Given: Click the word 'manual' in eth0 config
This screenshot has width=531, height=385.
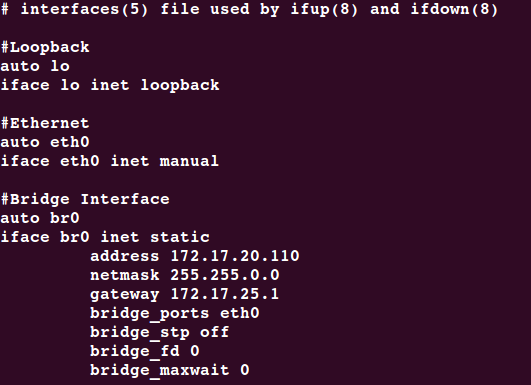Looking at the screenshot, I should [189, 161].
